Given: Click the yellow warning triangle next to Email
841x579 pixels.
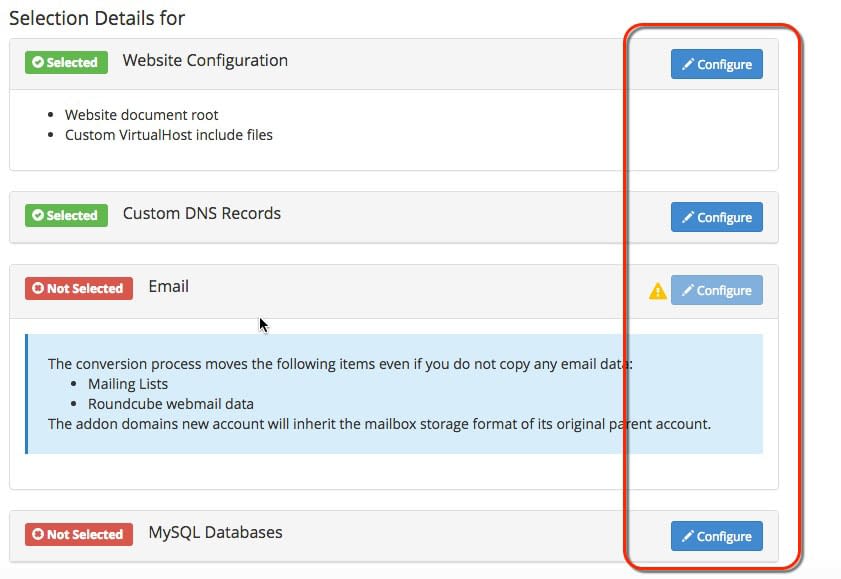Looking at the screenshot, I should (658, 290).
